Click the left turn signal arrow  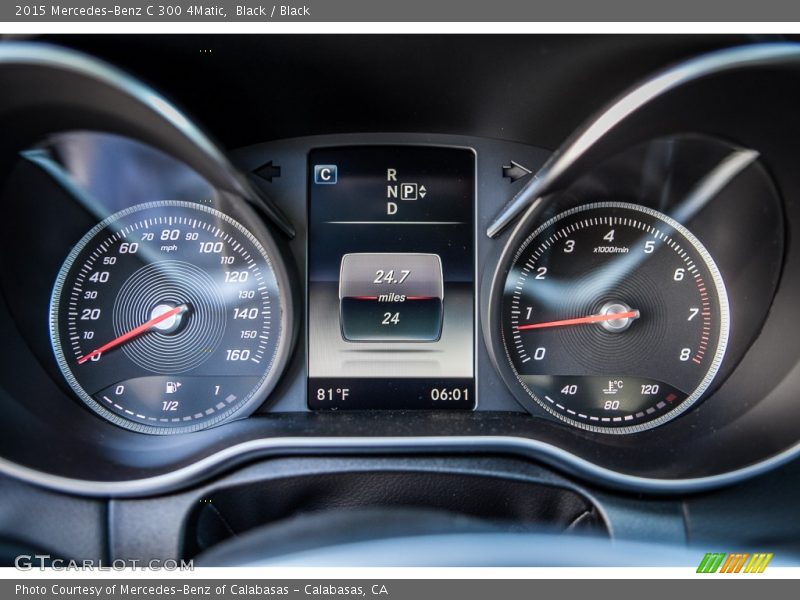(x=267, y=171)
